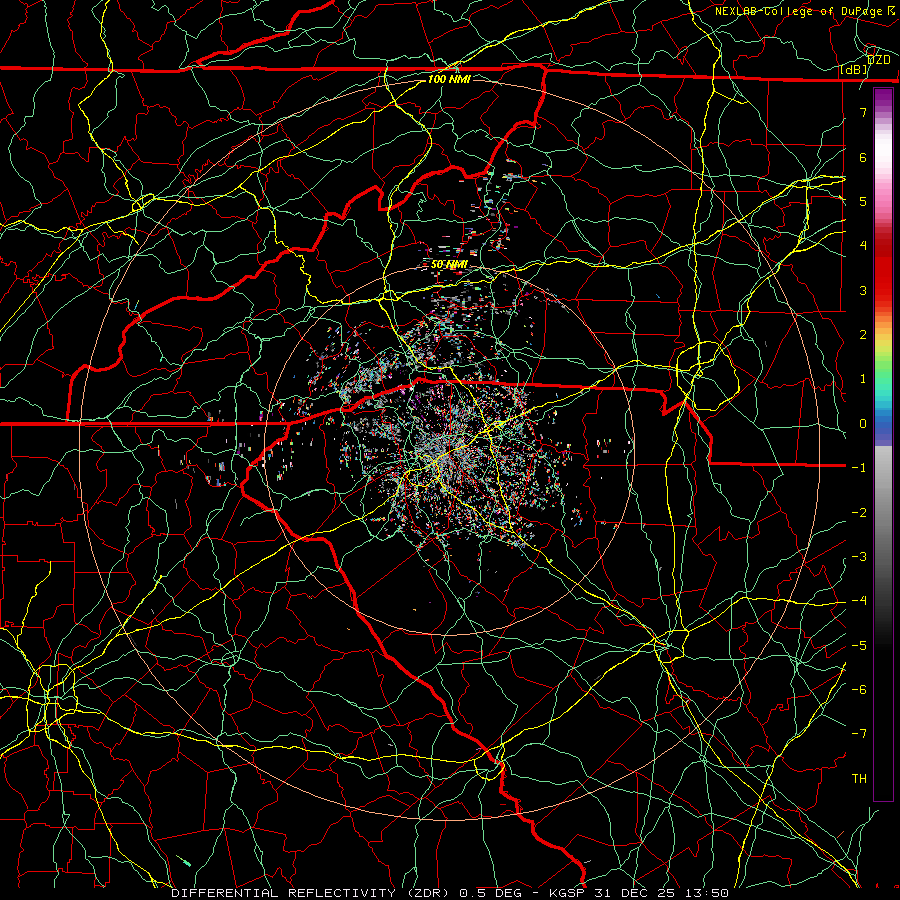Click the 50 NMI range ring label

coord(449,264)
